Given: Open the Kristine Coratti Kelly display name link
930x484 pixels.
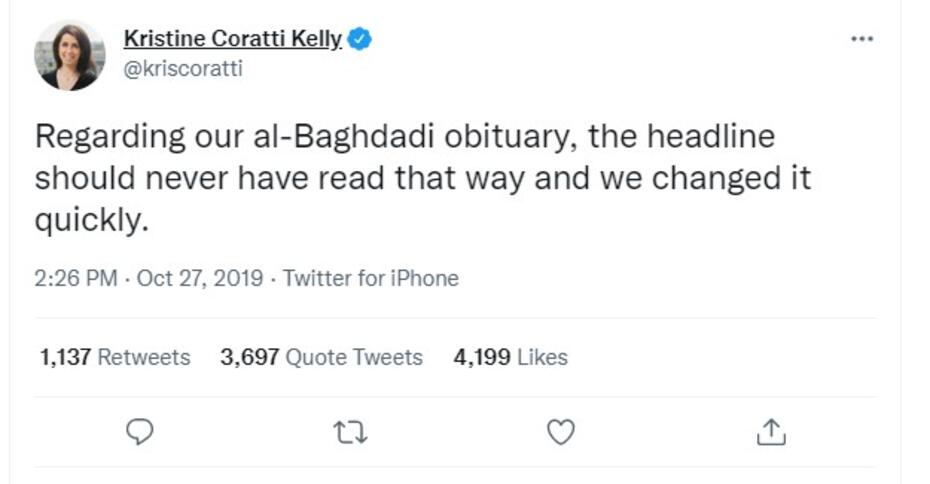Looking at the screenshot, I should [233, 39].
